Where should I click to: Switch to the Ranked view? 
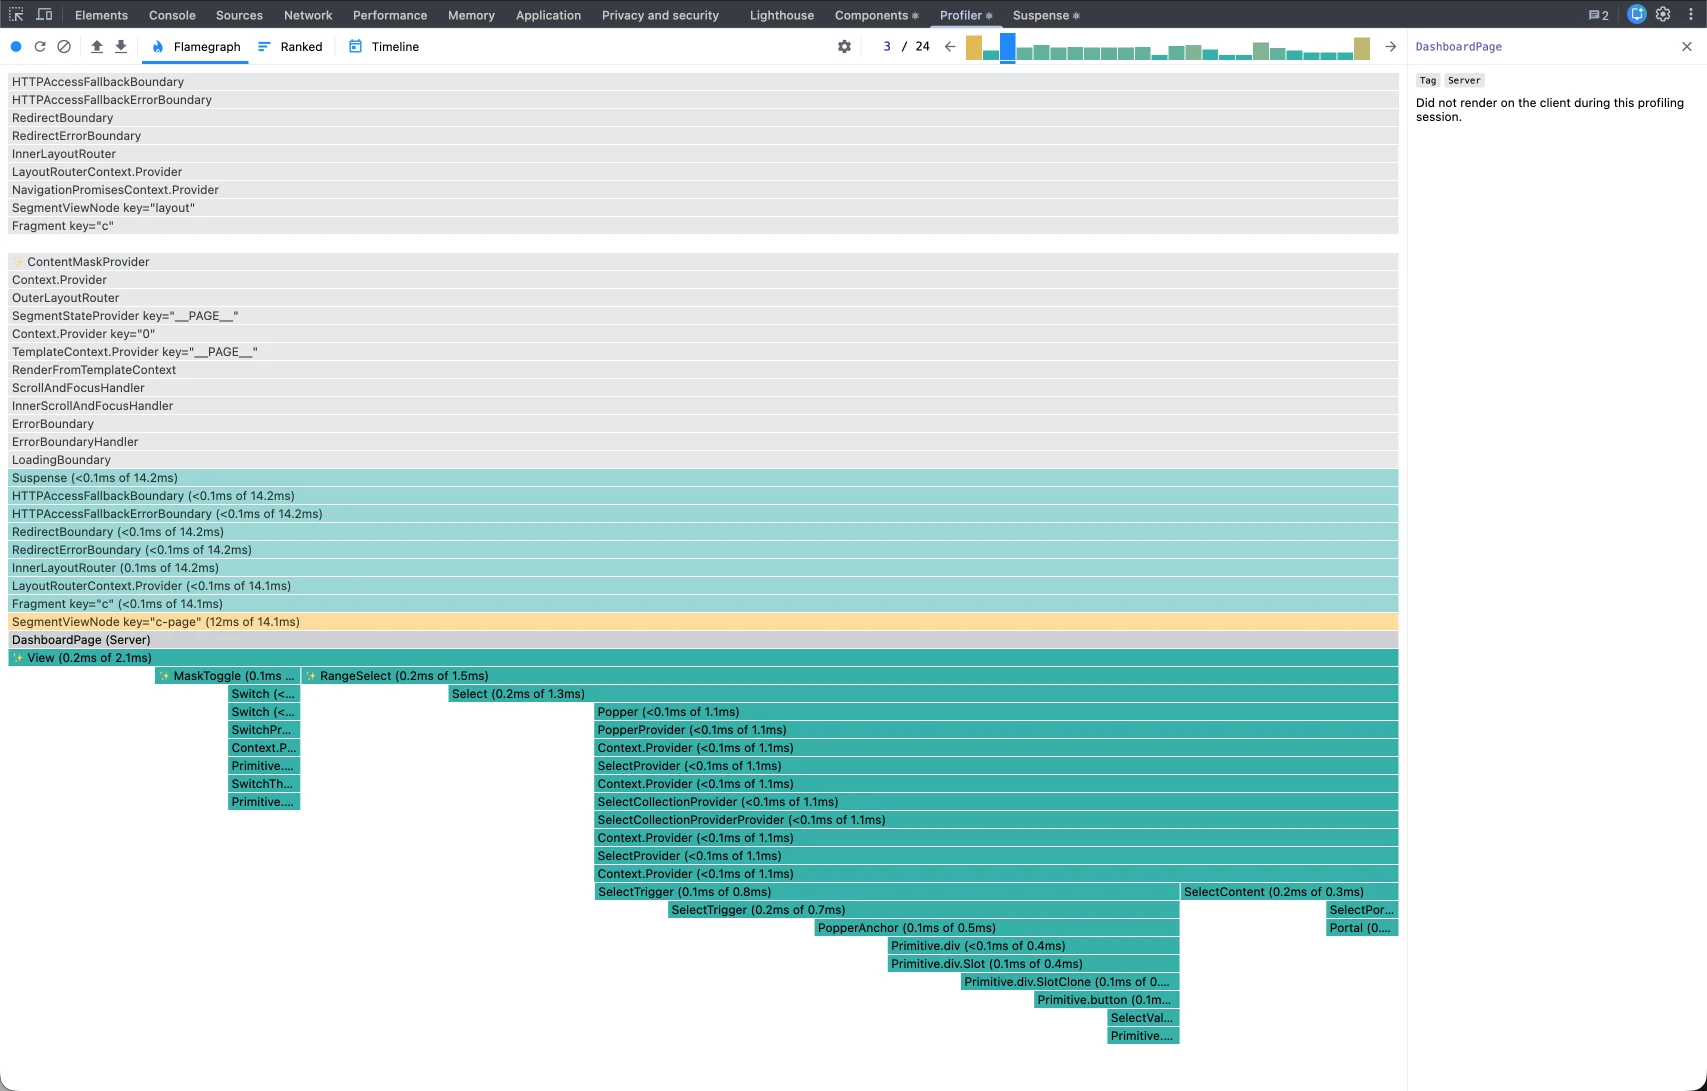[290, 47]
